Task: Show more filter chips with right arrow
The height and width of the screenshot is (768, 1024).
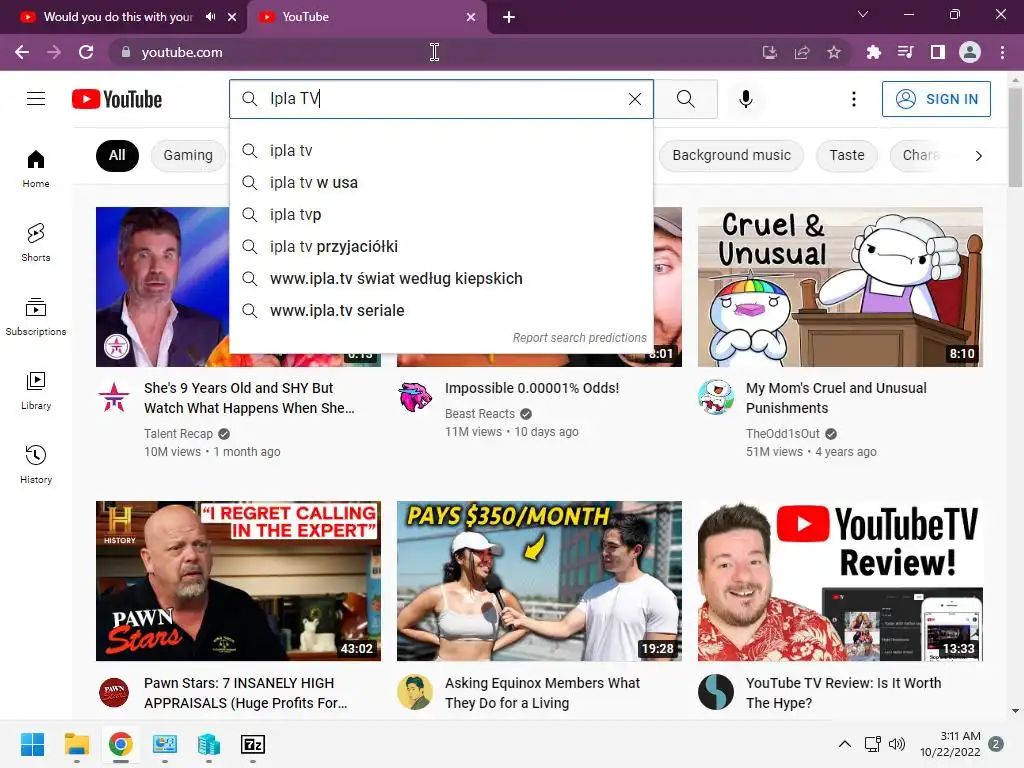Action: [x=978, y=155]
